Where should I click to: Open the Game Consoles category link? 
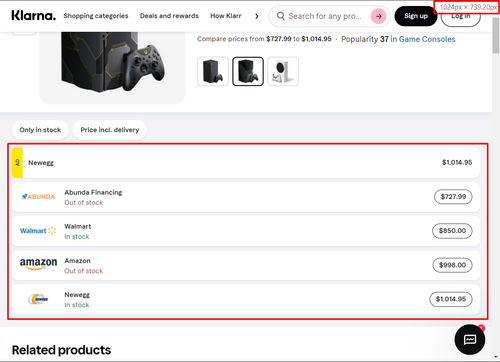pos(427,39)
